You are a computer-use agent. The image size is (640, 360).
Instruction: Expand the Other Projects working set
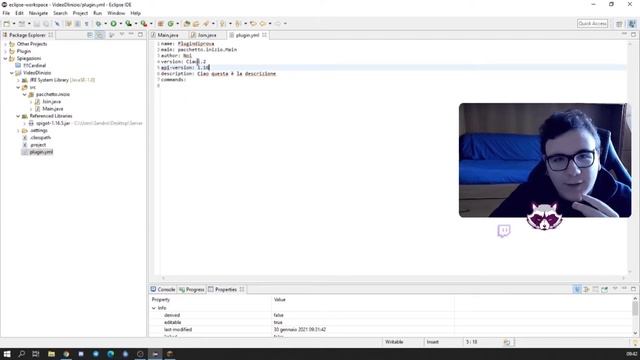pos(5,44)
